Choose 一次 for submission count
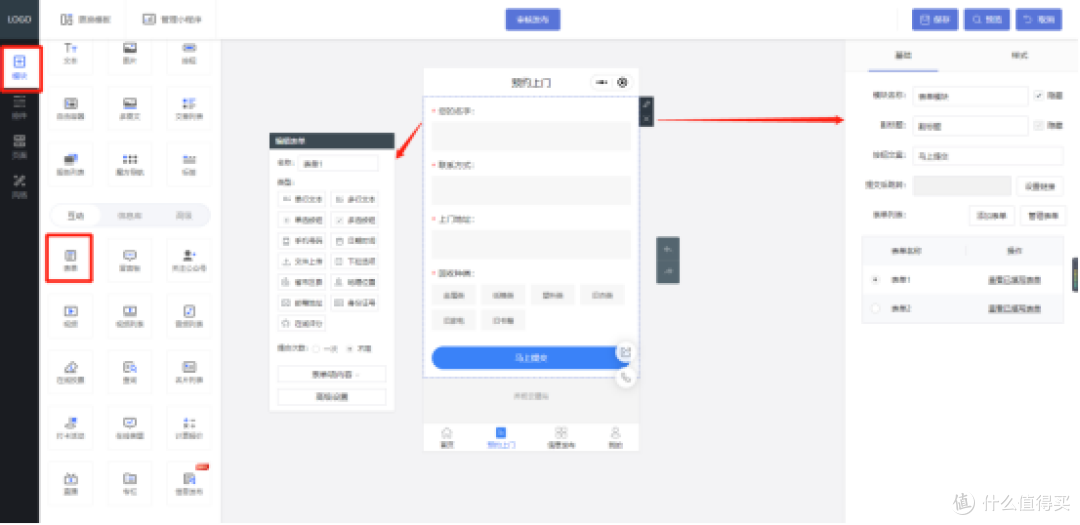The height and width of the screenshot is (525, 1080). click(x=318, y=349)
